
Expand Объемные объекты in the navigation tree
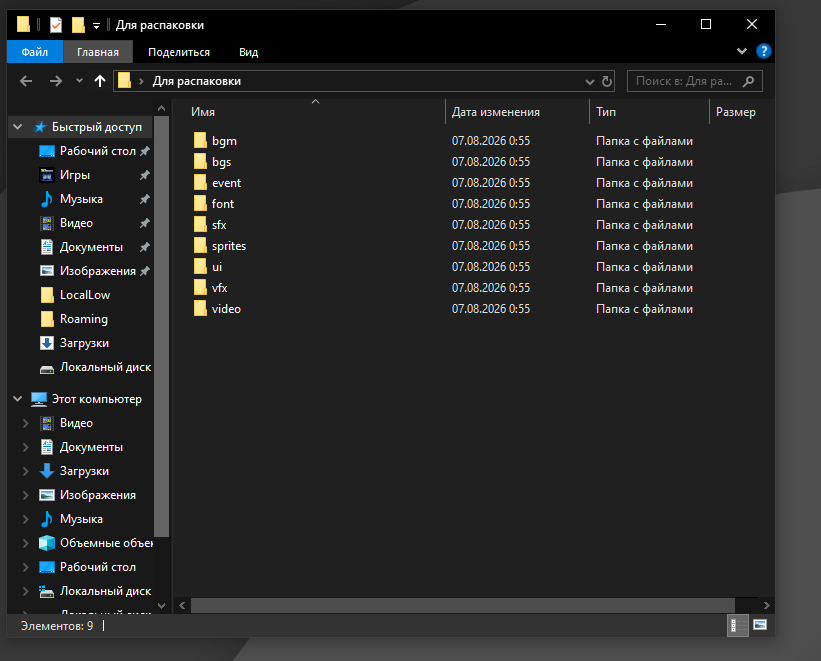25,543
